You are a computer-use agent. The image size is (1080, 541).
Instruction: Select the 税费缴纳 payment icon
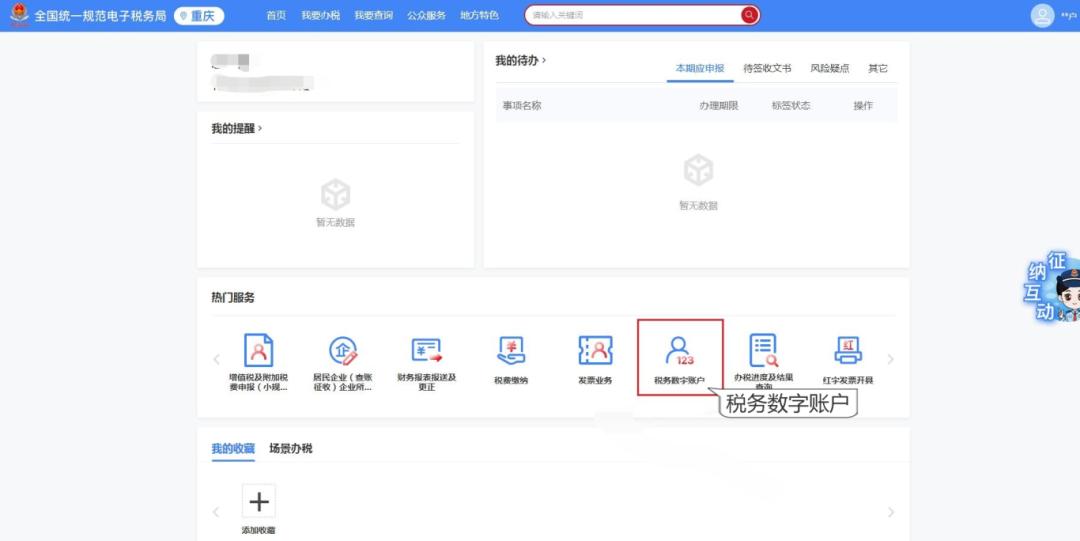coord(511,352)
